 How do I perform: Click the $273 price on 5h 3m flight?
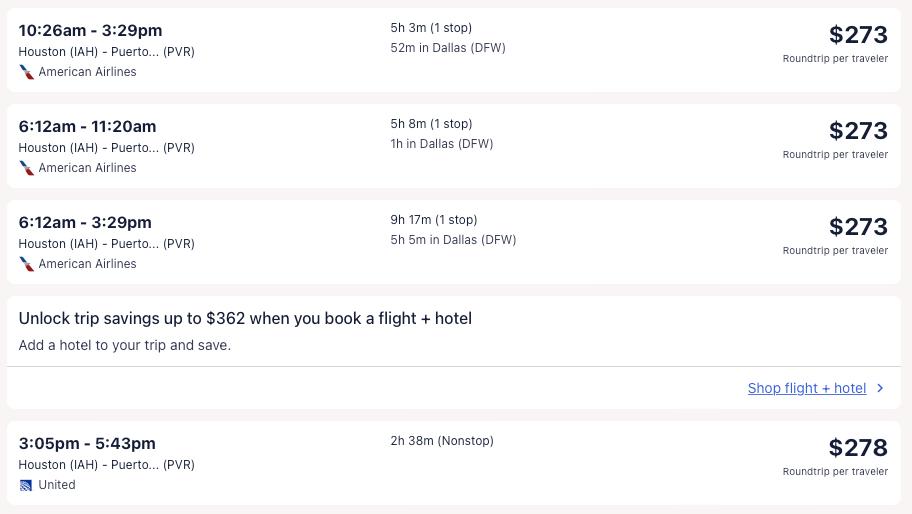857,35
